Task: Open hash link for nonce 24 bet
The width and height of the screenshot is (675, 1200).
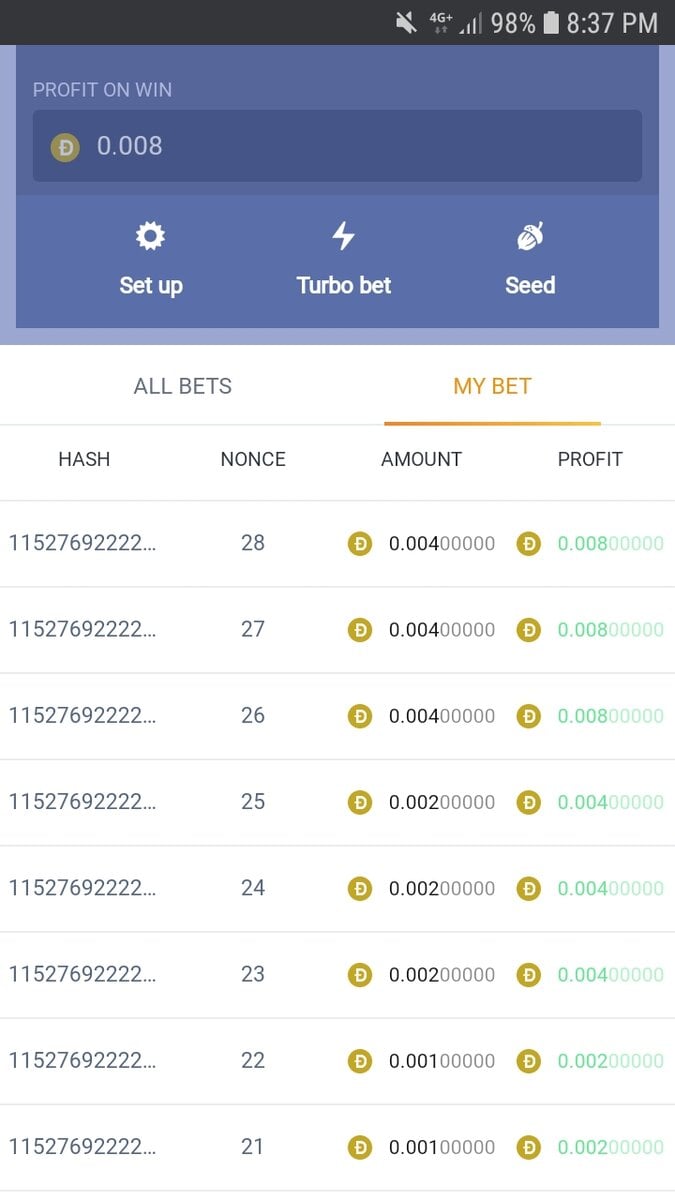Action: (x=83, y=888)
